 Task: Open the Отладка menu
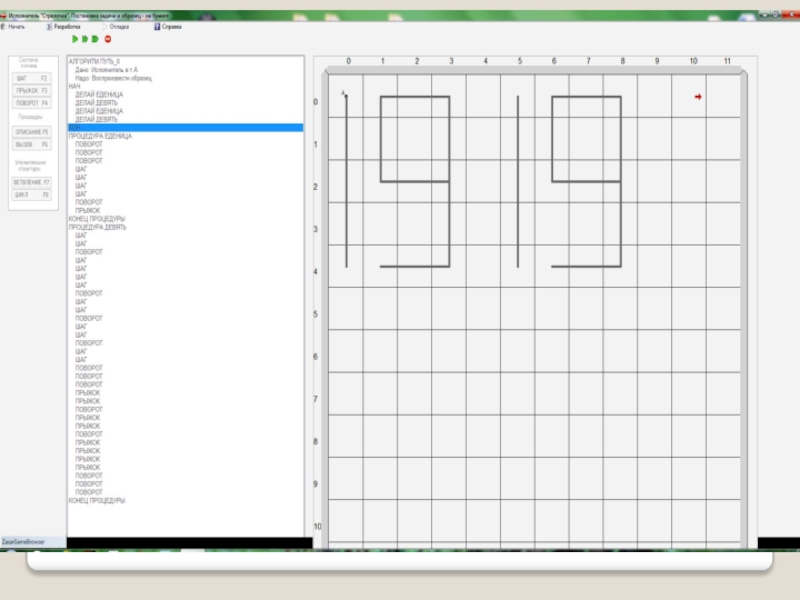click(x=119, y=27)
